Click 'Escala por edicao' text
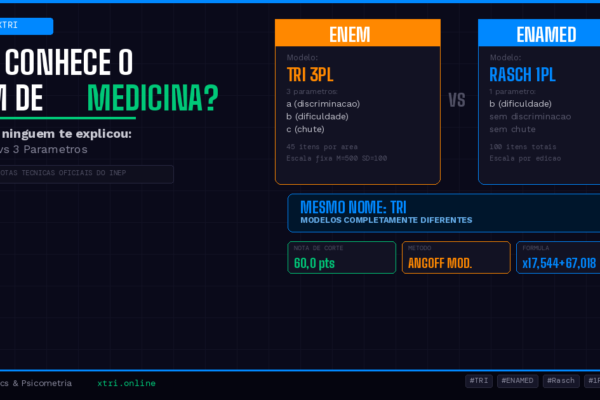The image size is (600, 400). click(x=525, y=158)
